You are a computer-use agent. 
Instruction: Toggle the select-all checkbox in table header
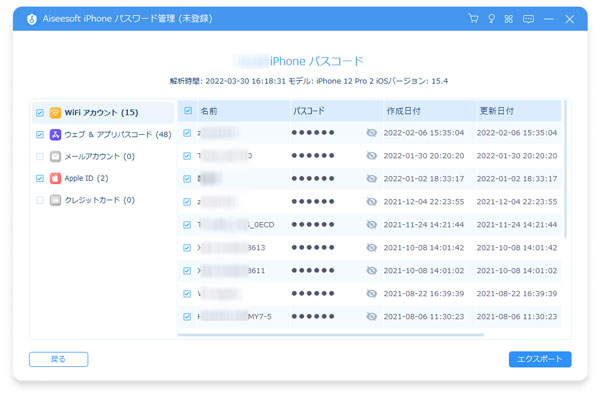188,111
